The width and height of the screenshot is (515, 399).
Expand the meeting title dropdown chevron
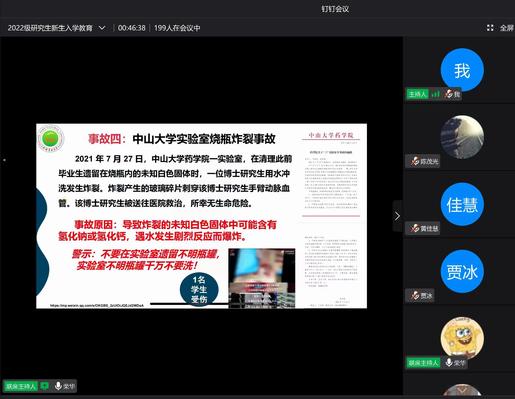(x=102, y=28)
